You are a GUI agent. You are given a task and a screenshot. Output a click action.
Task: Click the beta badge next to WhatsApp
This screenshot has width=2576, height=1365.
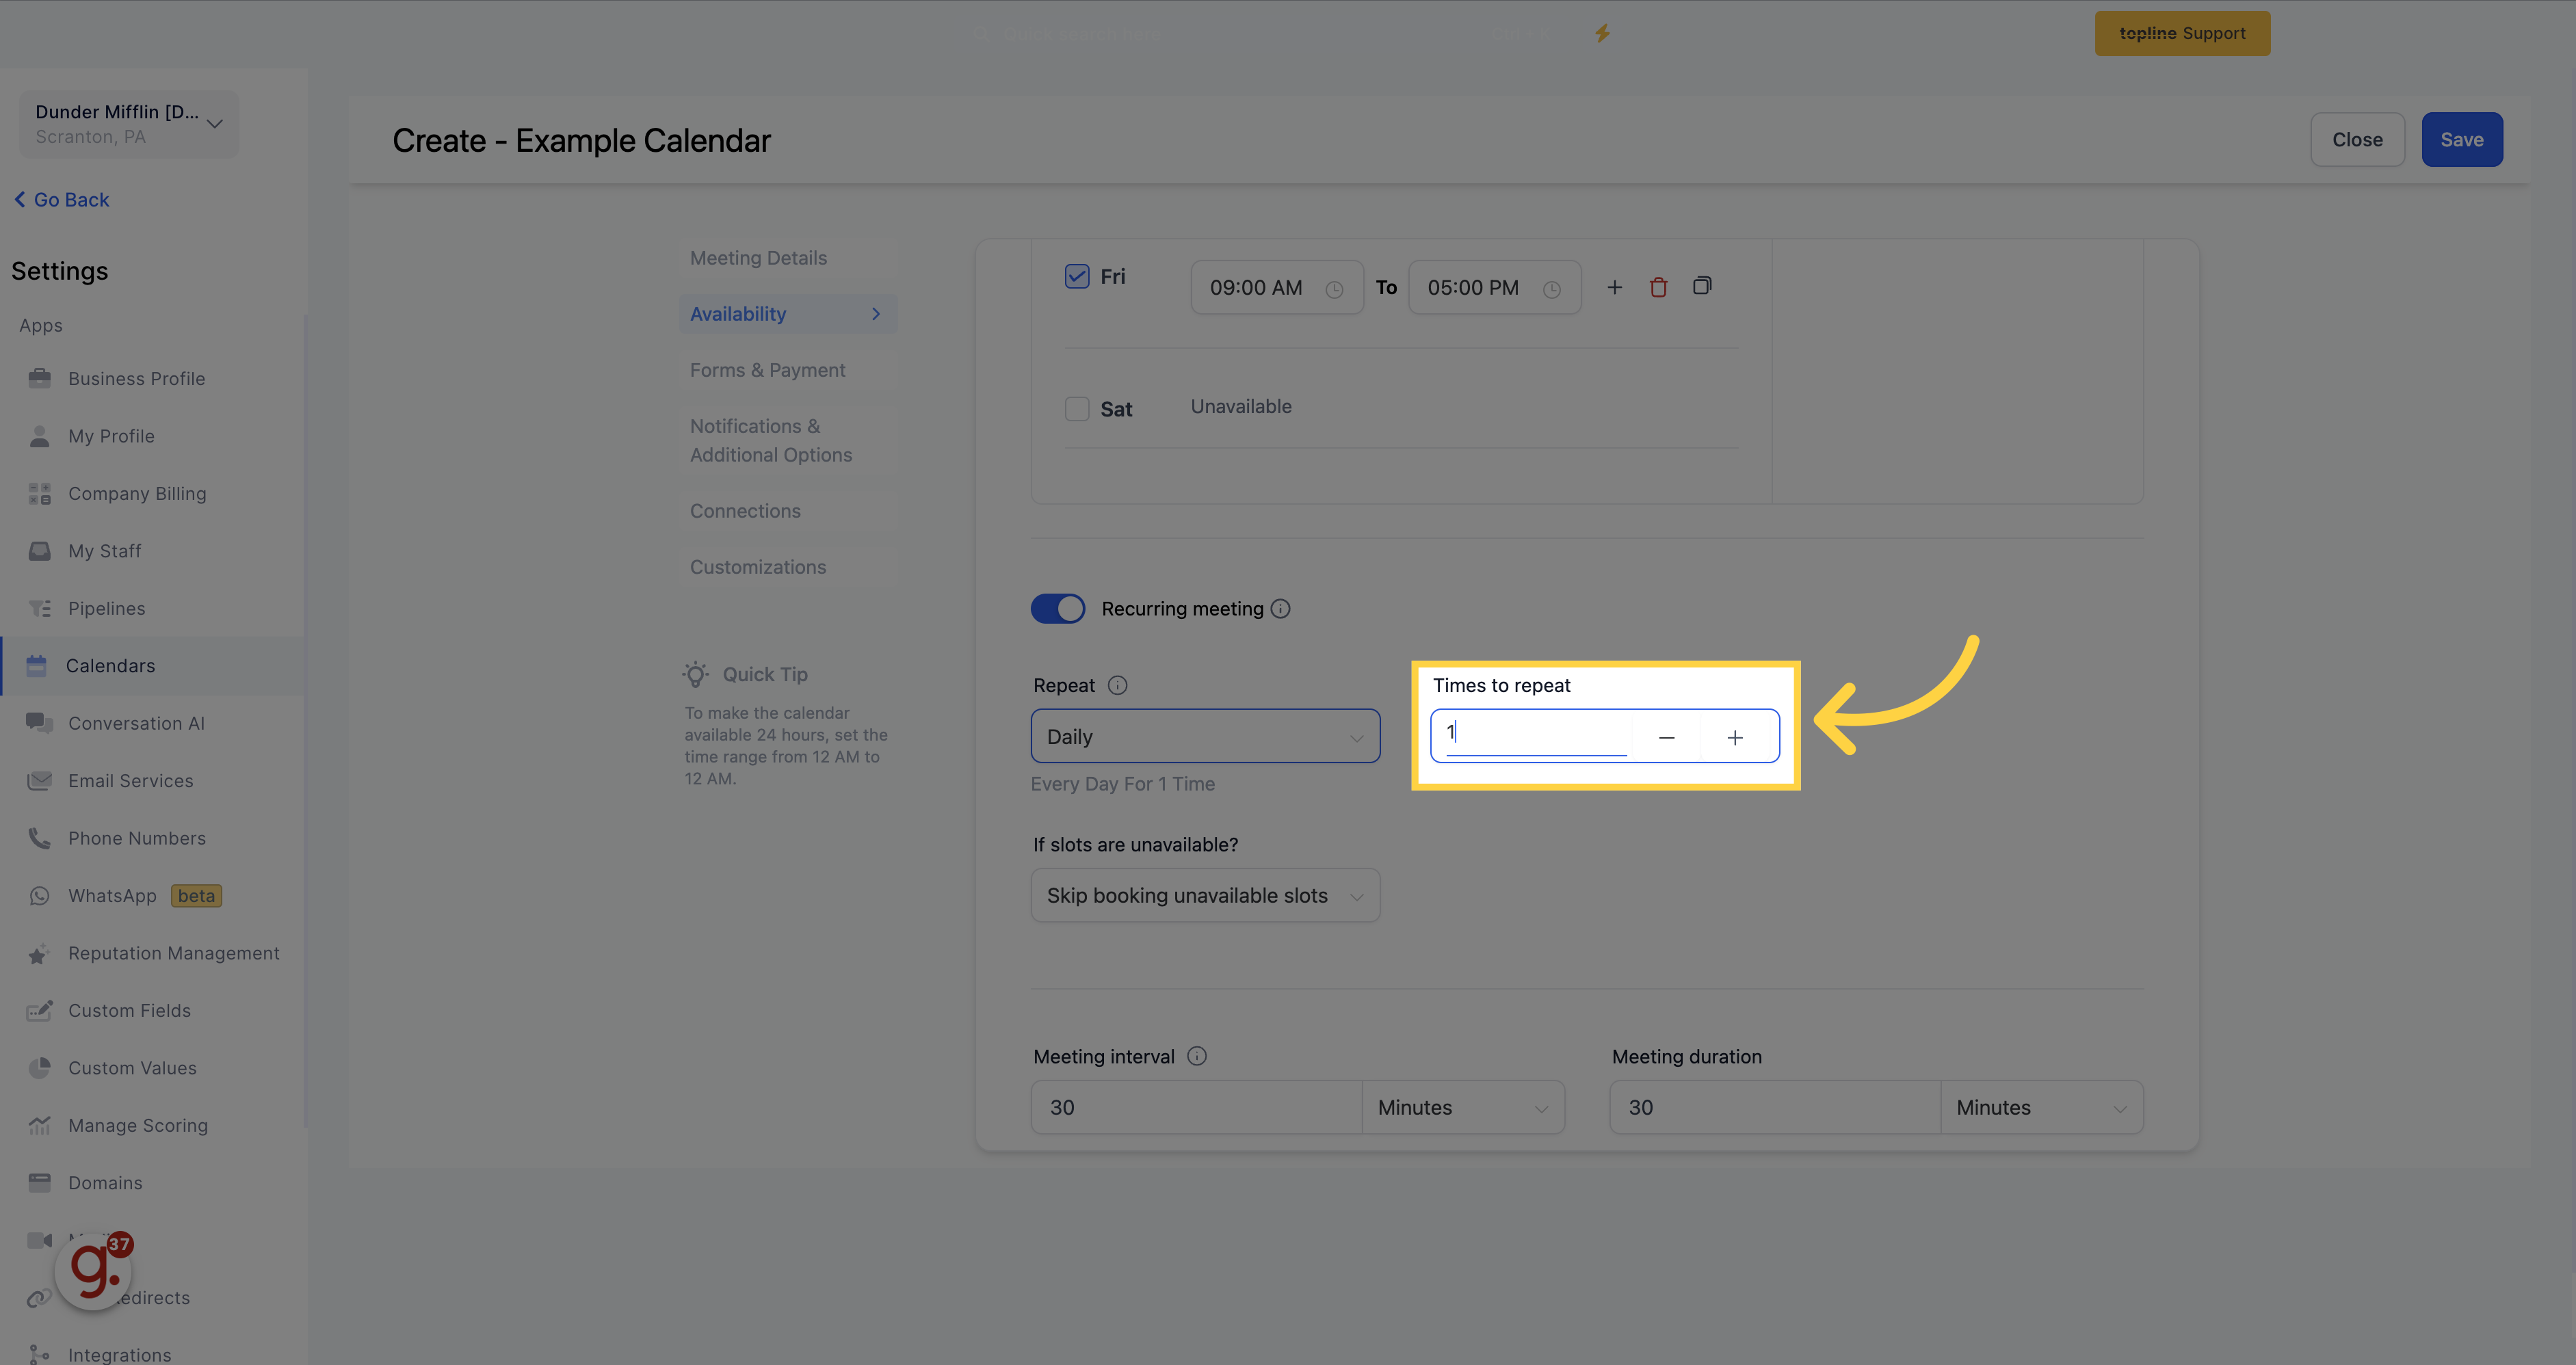coord(196,896)
